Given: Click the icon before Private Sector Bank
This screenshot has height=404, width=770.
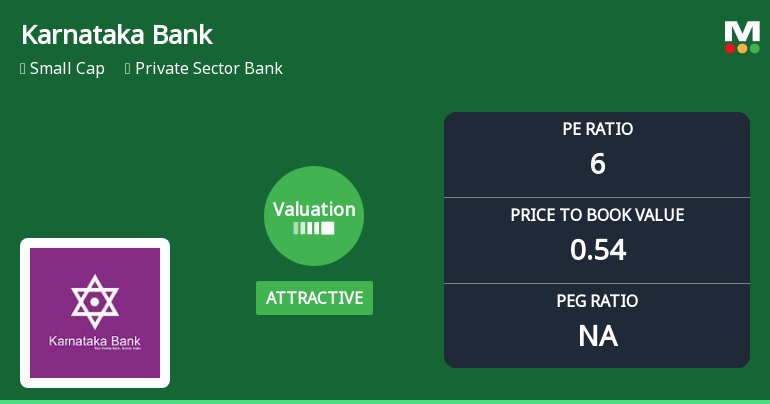Looking at the screenshot, I should click(128, 69).
